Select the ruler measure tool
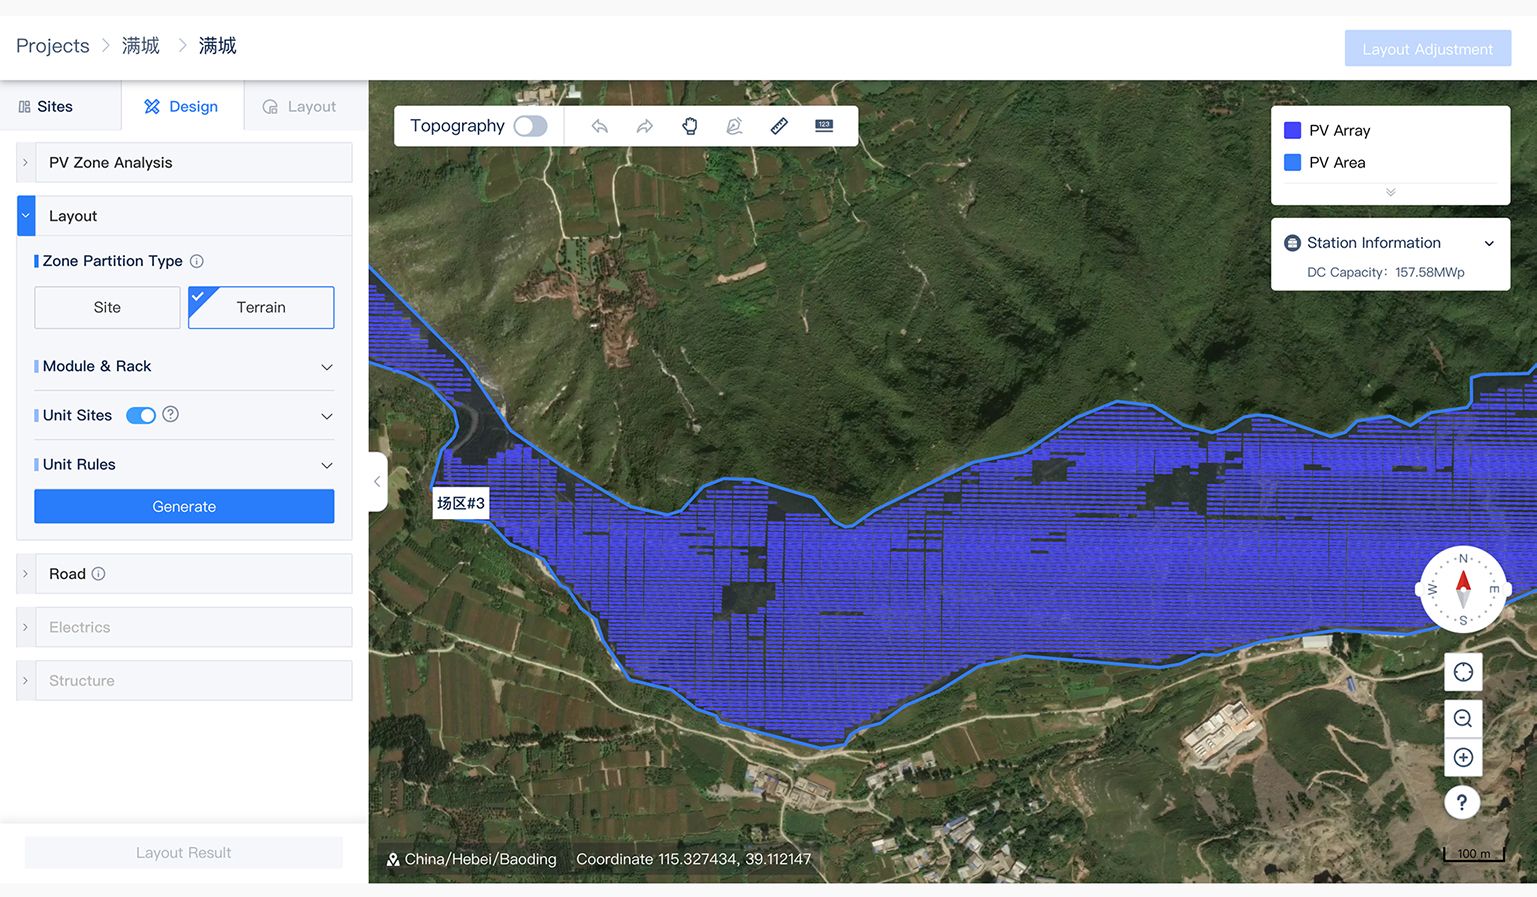 [779, 126]
